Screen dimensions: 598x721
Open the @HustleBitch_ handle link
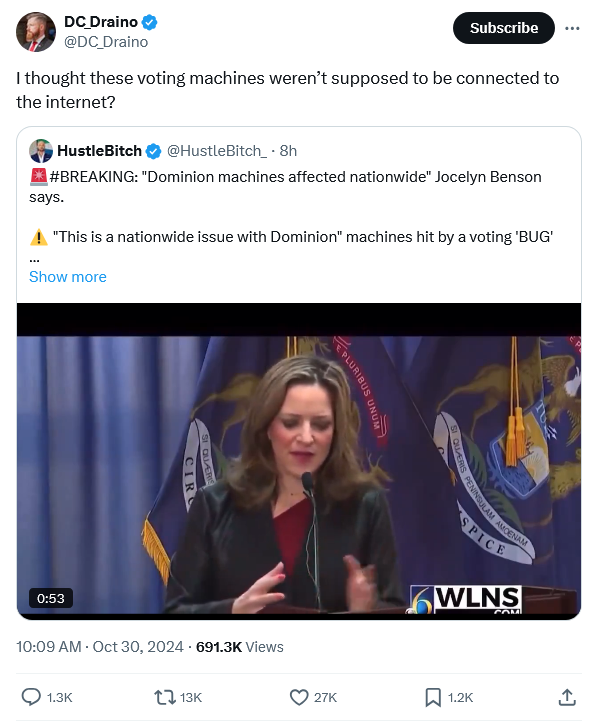pyautogui.click(x=216, y=151)
